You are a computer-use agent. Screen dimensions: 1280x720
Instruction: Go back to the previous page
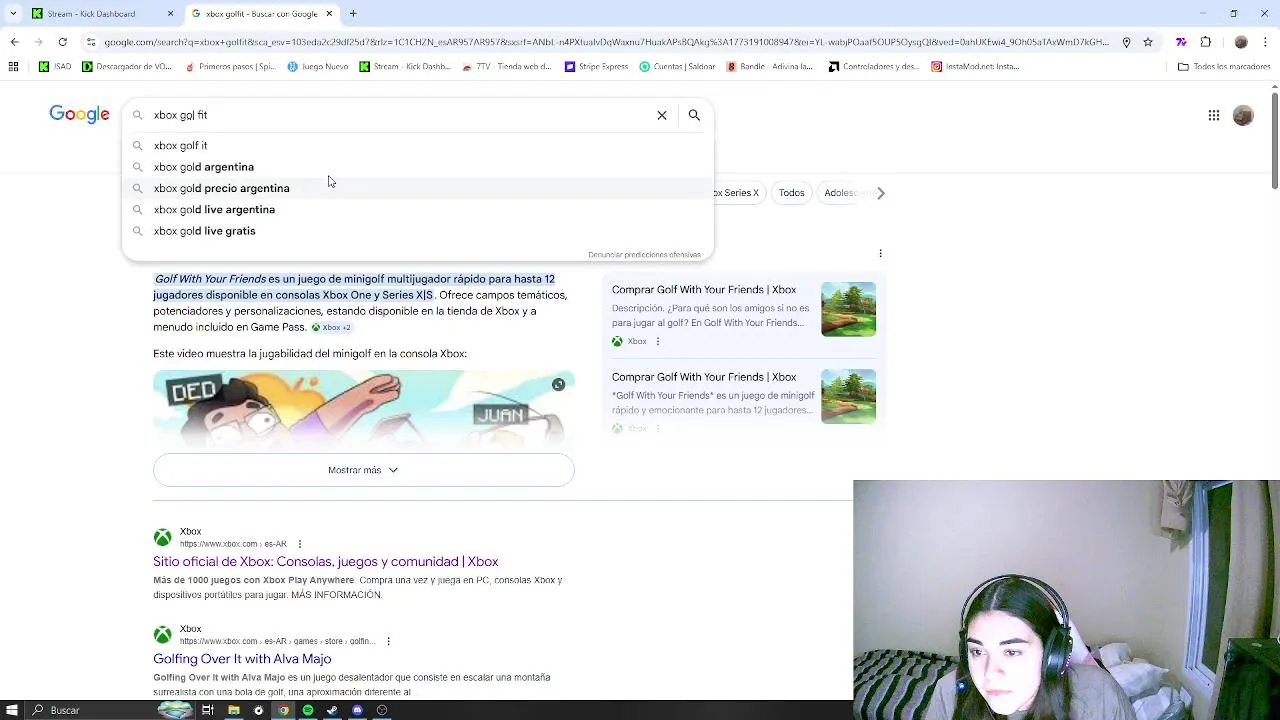click(x=14, y=42)
